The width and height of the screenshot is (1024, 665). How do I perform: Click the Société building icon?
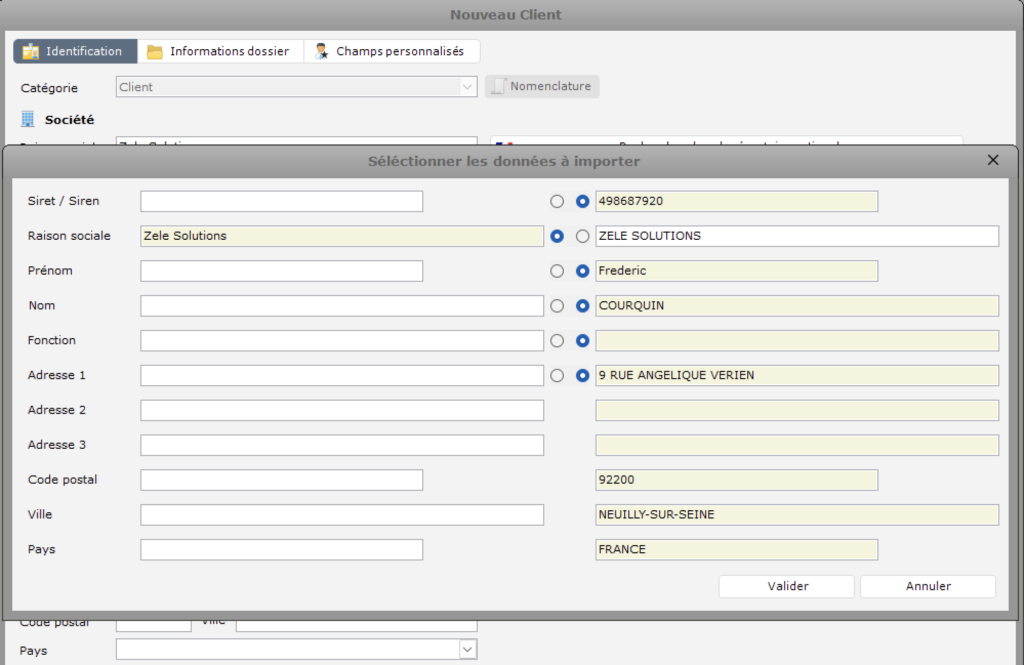[28, 120]
